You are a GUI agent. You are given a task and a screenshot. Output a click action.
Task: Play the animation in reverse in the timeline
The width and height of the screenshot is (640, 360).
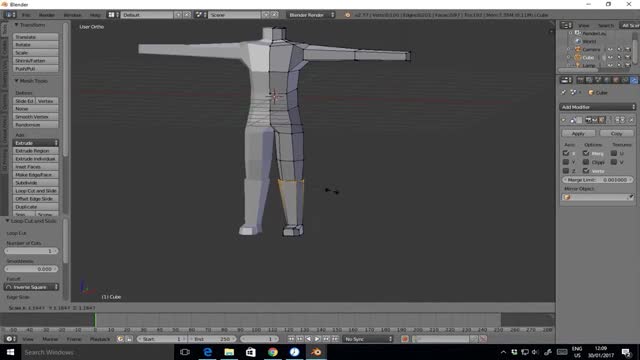click(309, 339)
